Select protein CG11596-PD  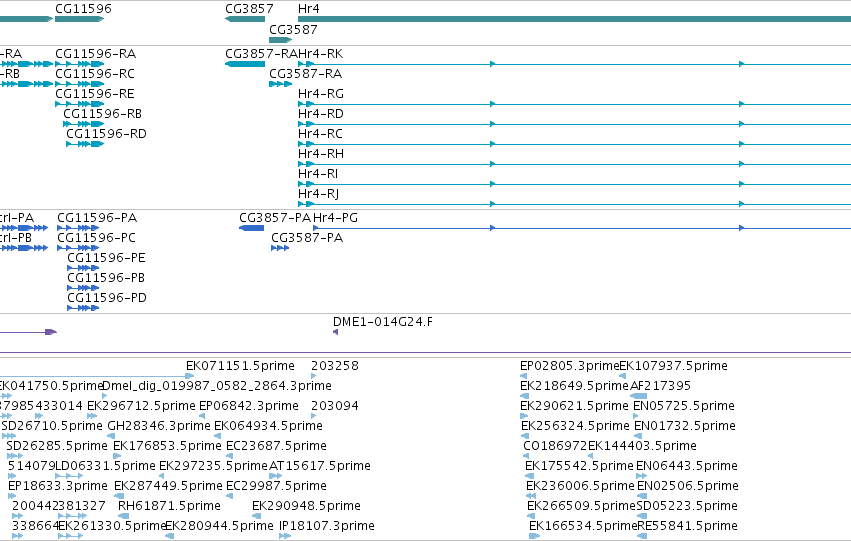coord(107,298)
